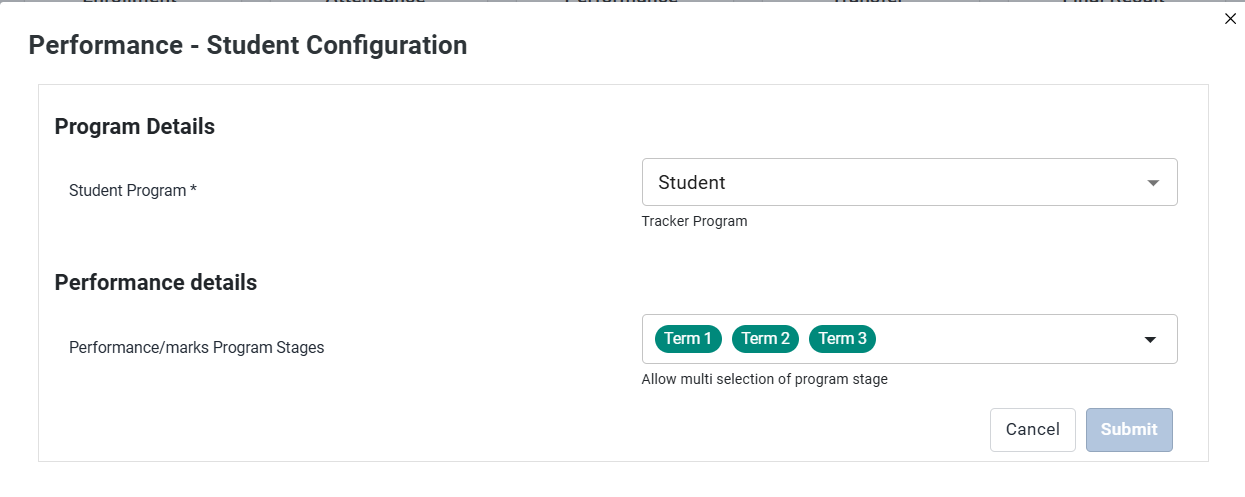Click the Student Program * label
The width and height of the screenshot is (1245, 497).
coord(133,190)
